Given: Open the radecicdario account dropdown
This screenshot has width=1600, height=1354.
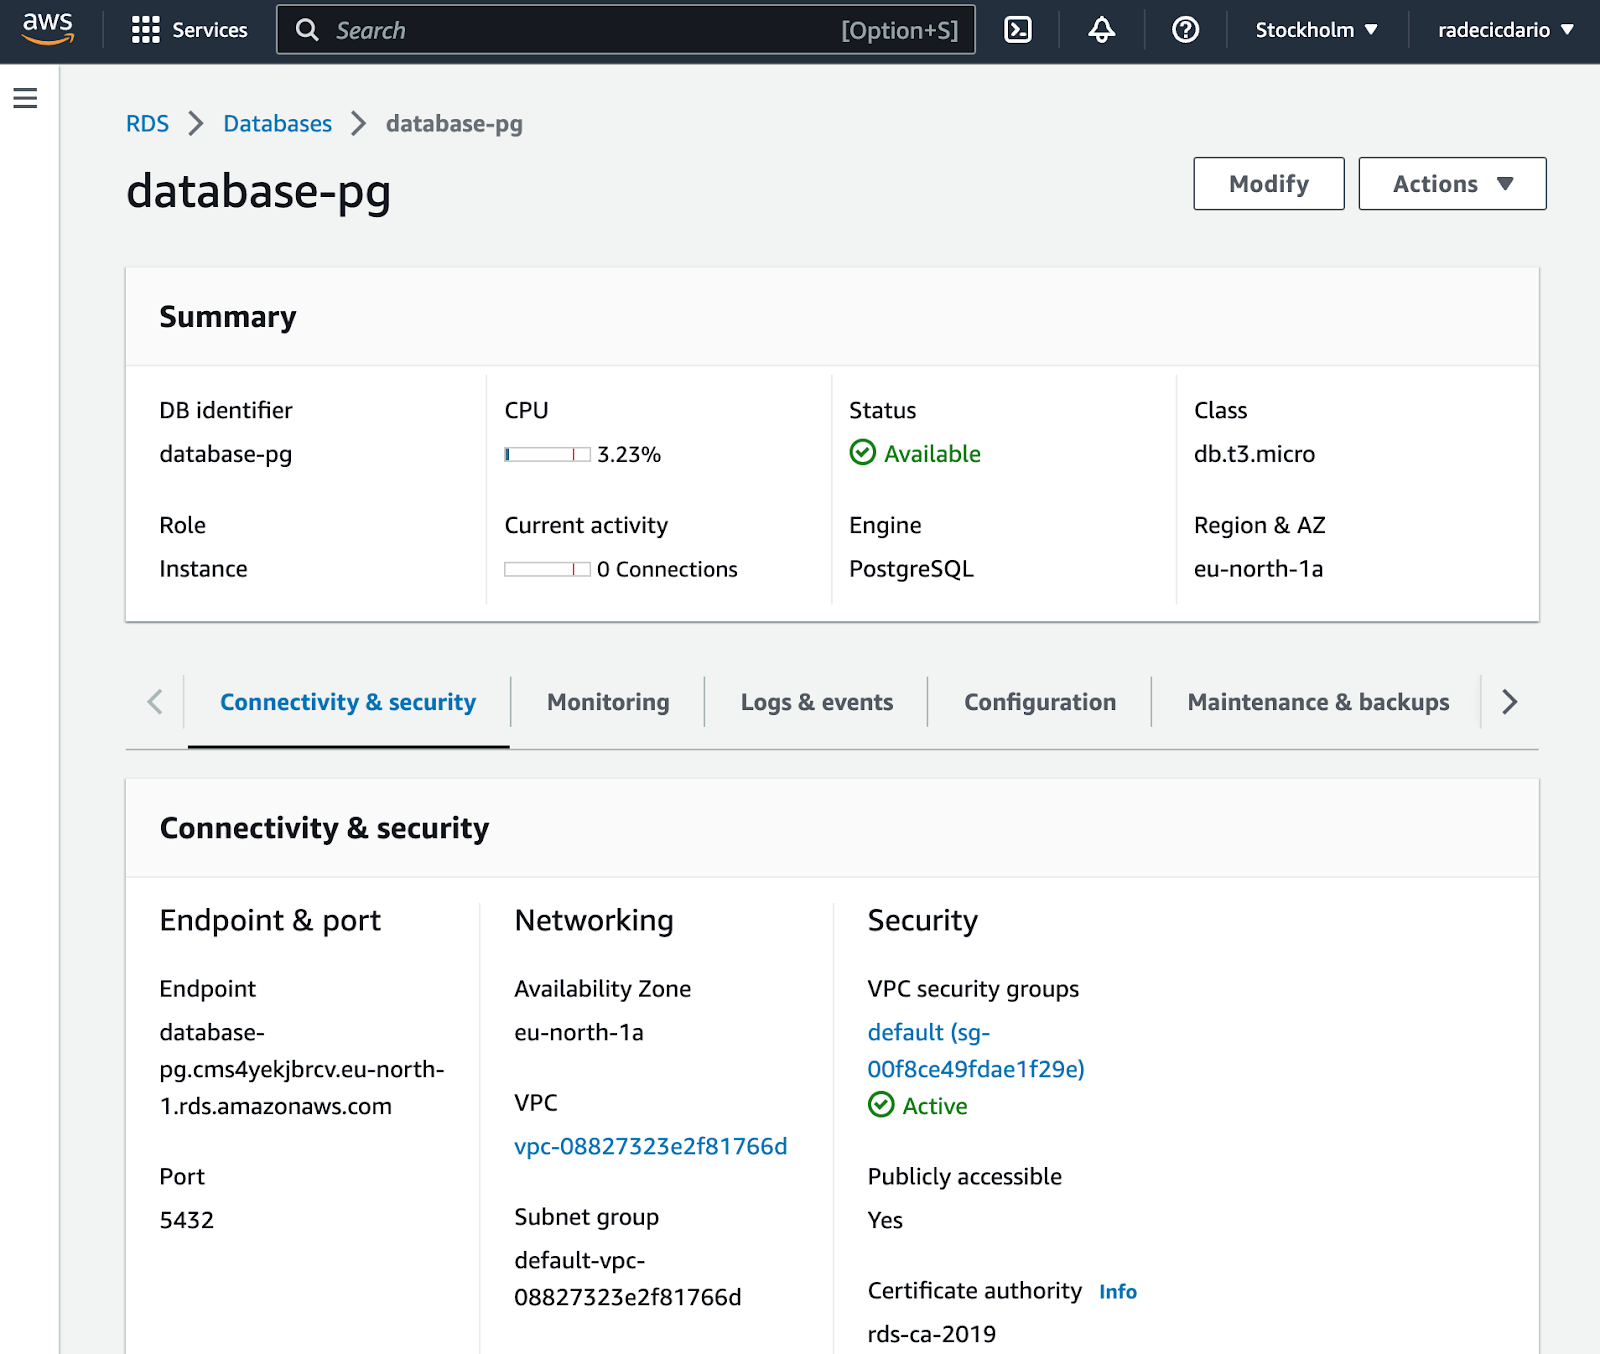Looking at the screenshot, I should (x=1505, y=30).
